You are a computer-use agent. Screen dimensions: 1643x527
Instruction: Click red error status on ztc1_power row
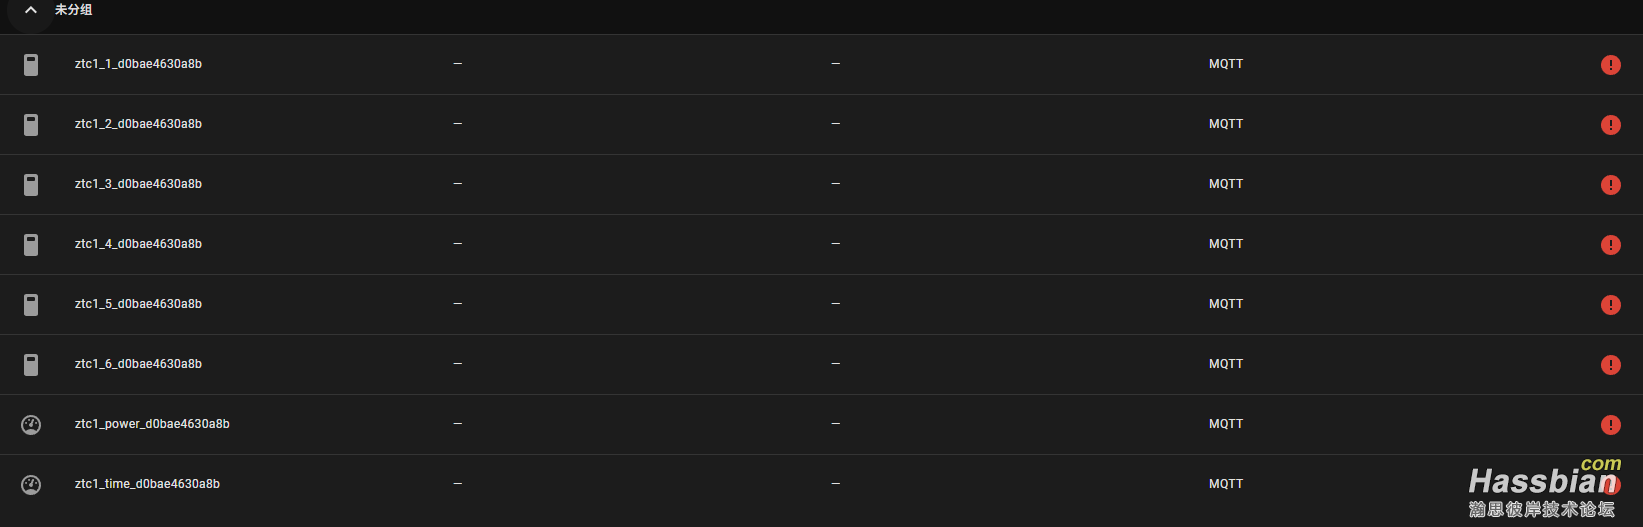pos(1610,425)
